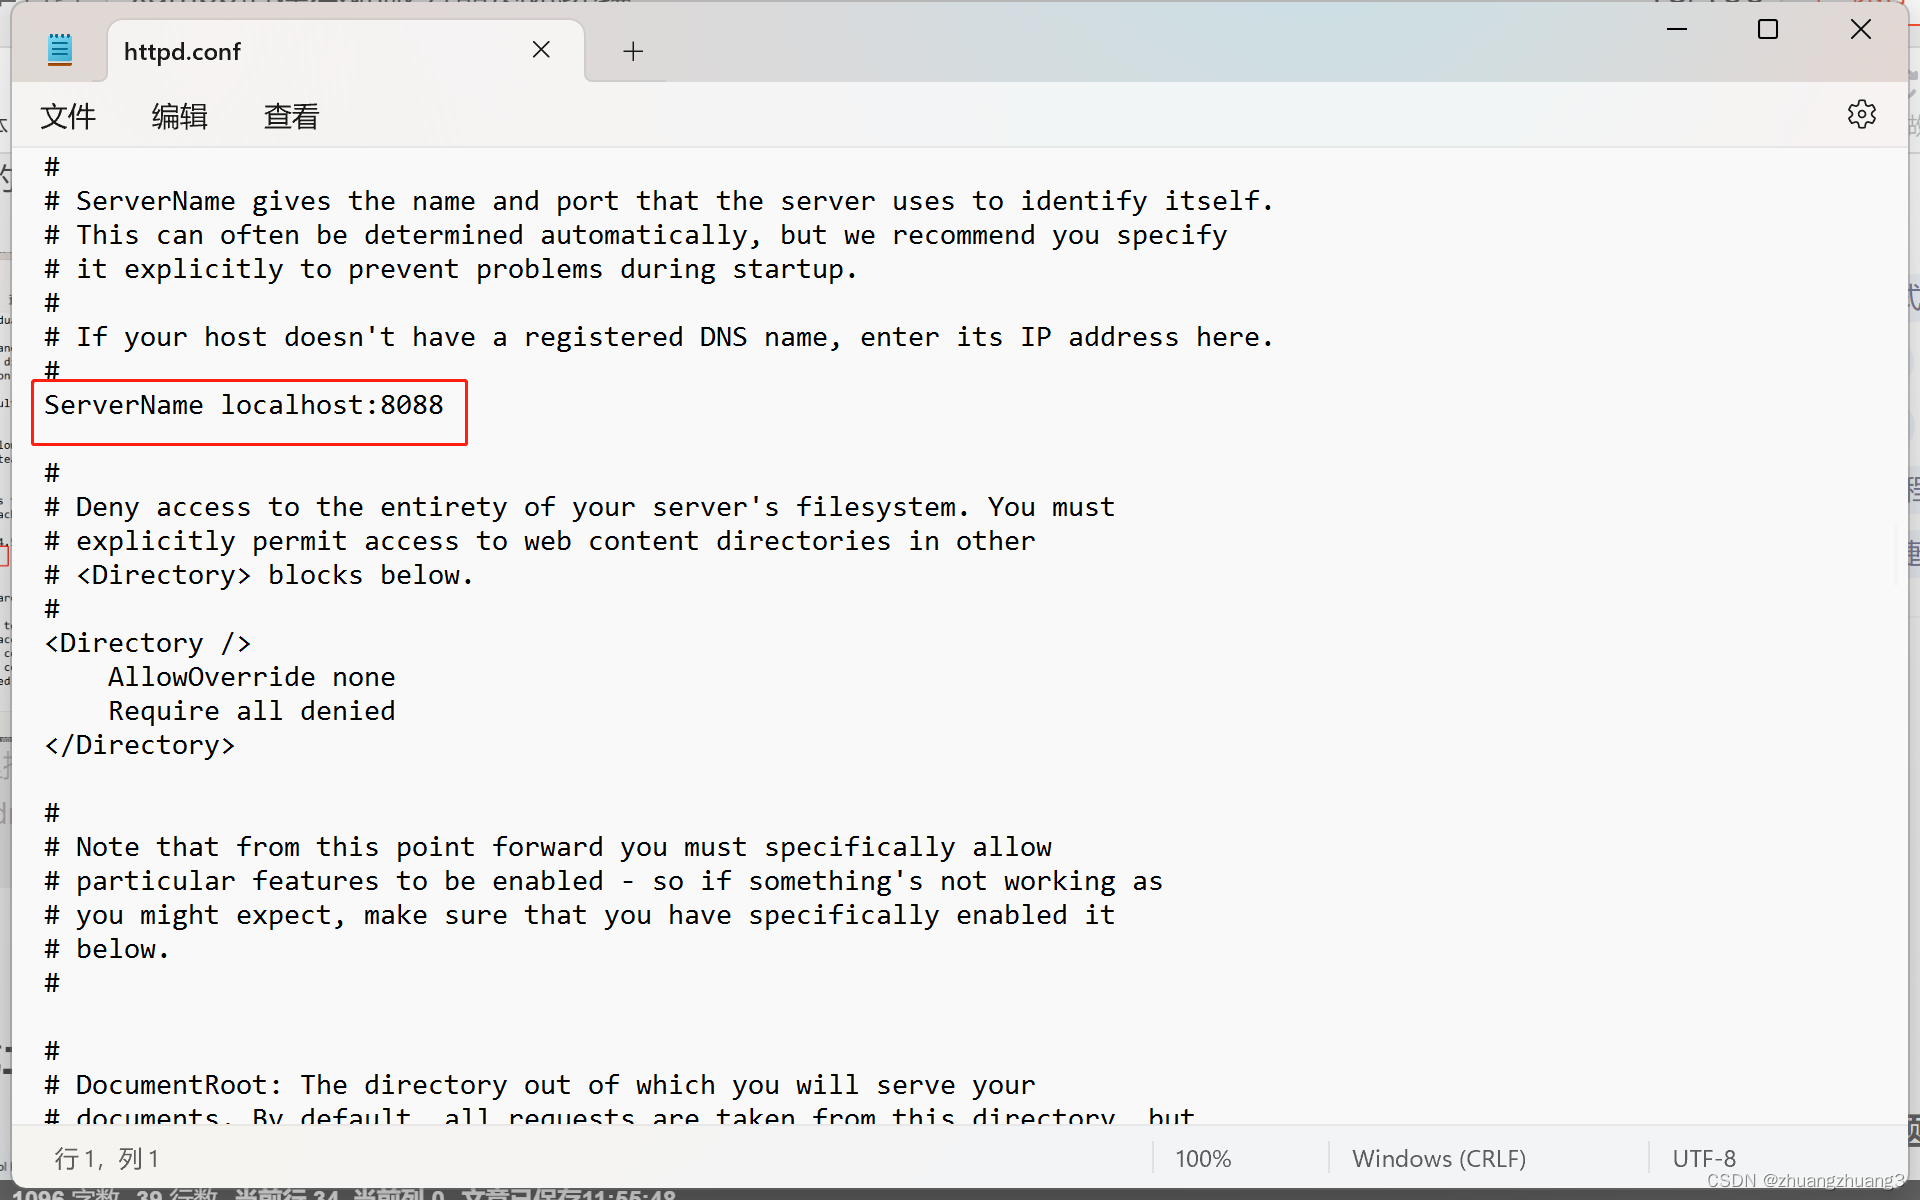Click the UTF-8 encoding indicator
This screenshot has height=1200, width=1920.
(1704, 1158)
